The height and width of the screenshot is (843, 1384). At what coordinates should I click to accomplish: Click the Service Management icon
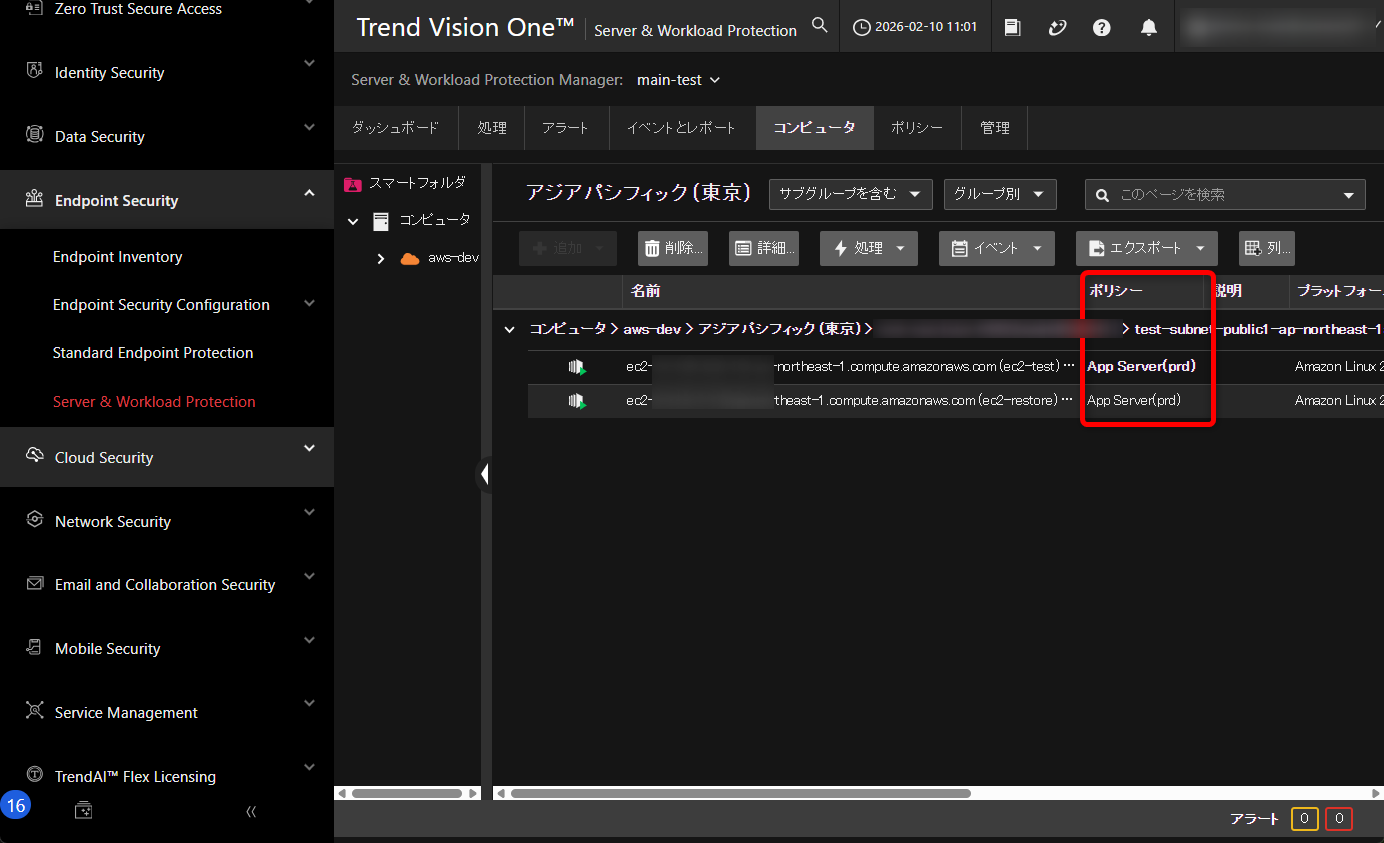pos(35,711)
